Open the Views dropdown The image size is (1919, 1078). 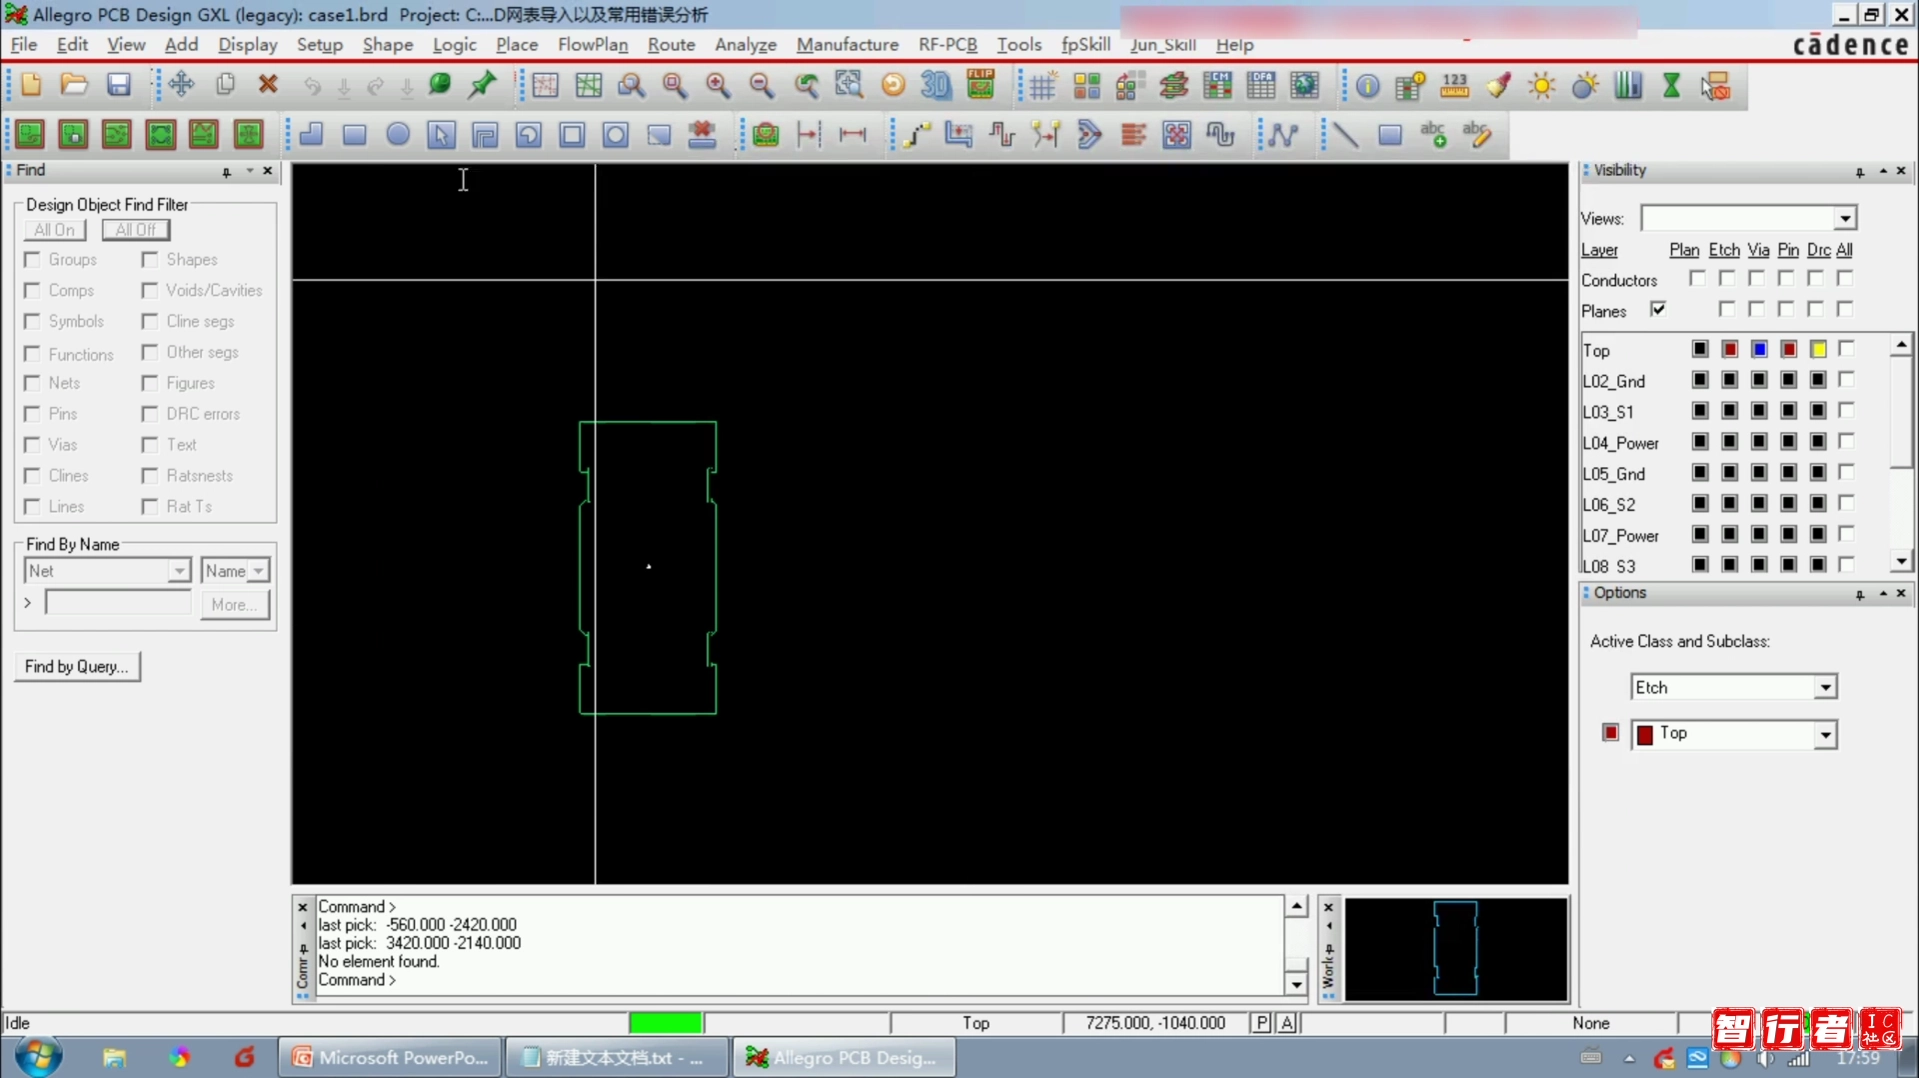[x=1845, y=219]
